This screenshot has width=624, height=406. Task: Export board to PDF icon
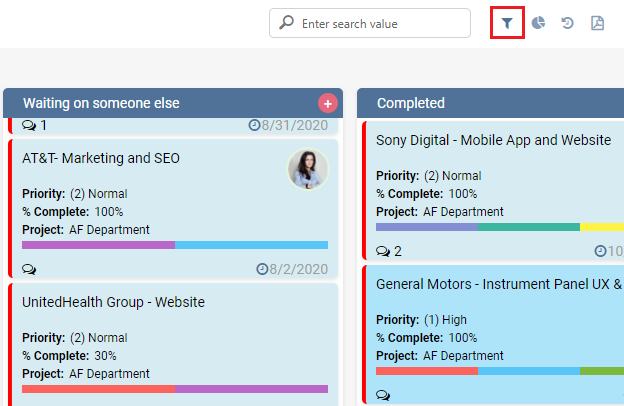point(597,23)
